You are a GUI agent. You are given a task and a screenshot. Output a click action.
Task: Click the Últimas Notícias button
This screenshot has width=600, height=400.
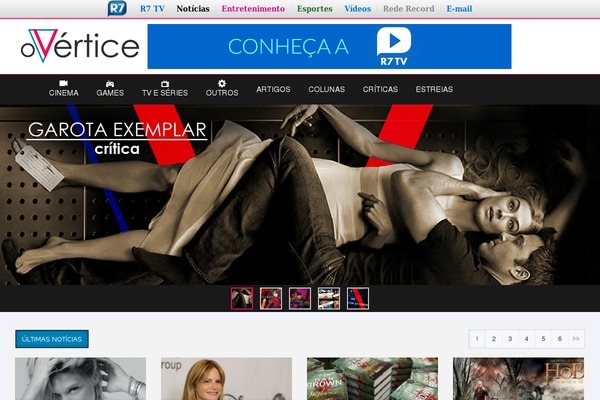(52, 339)
